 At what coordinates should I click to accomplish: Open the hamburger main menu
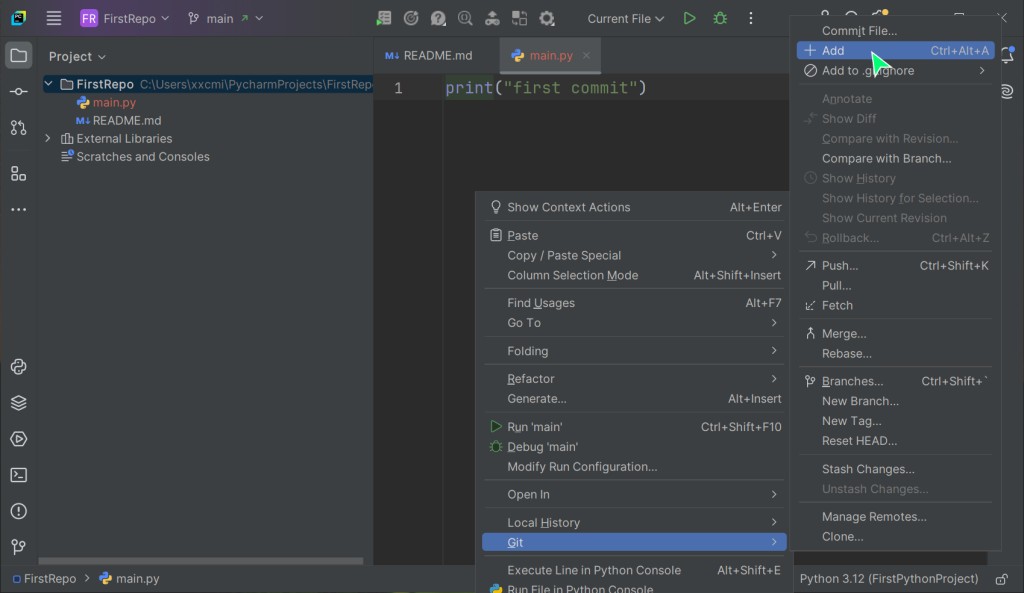(x=54, y=18)
